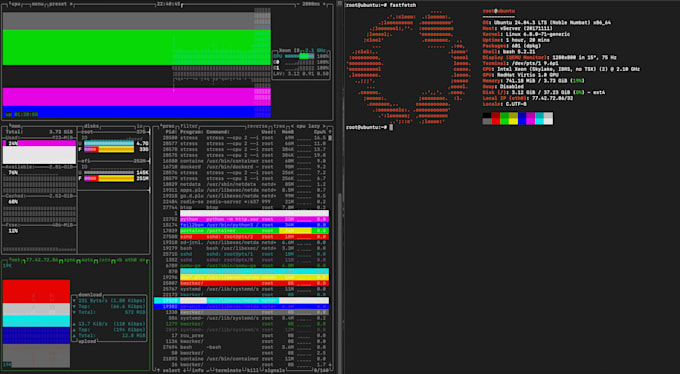Click zero button to reset net totals
This screenshot has width=680, height=374.
104,260
